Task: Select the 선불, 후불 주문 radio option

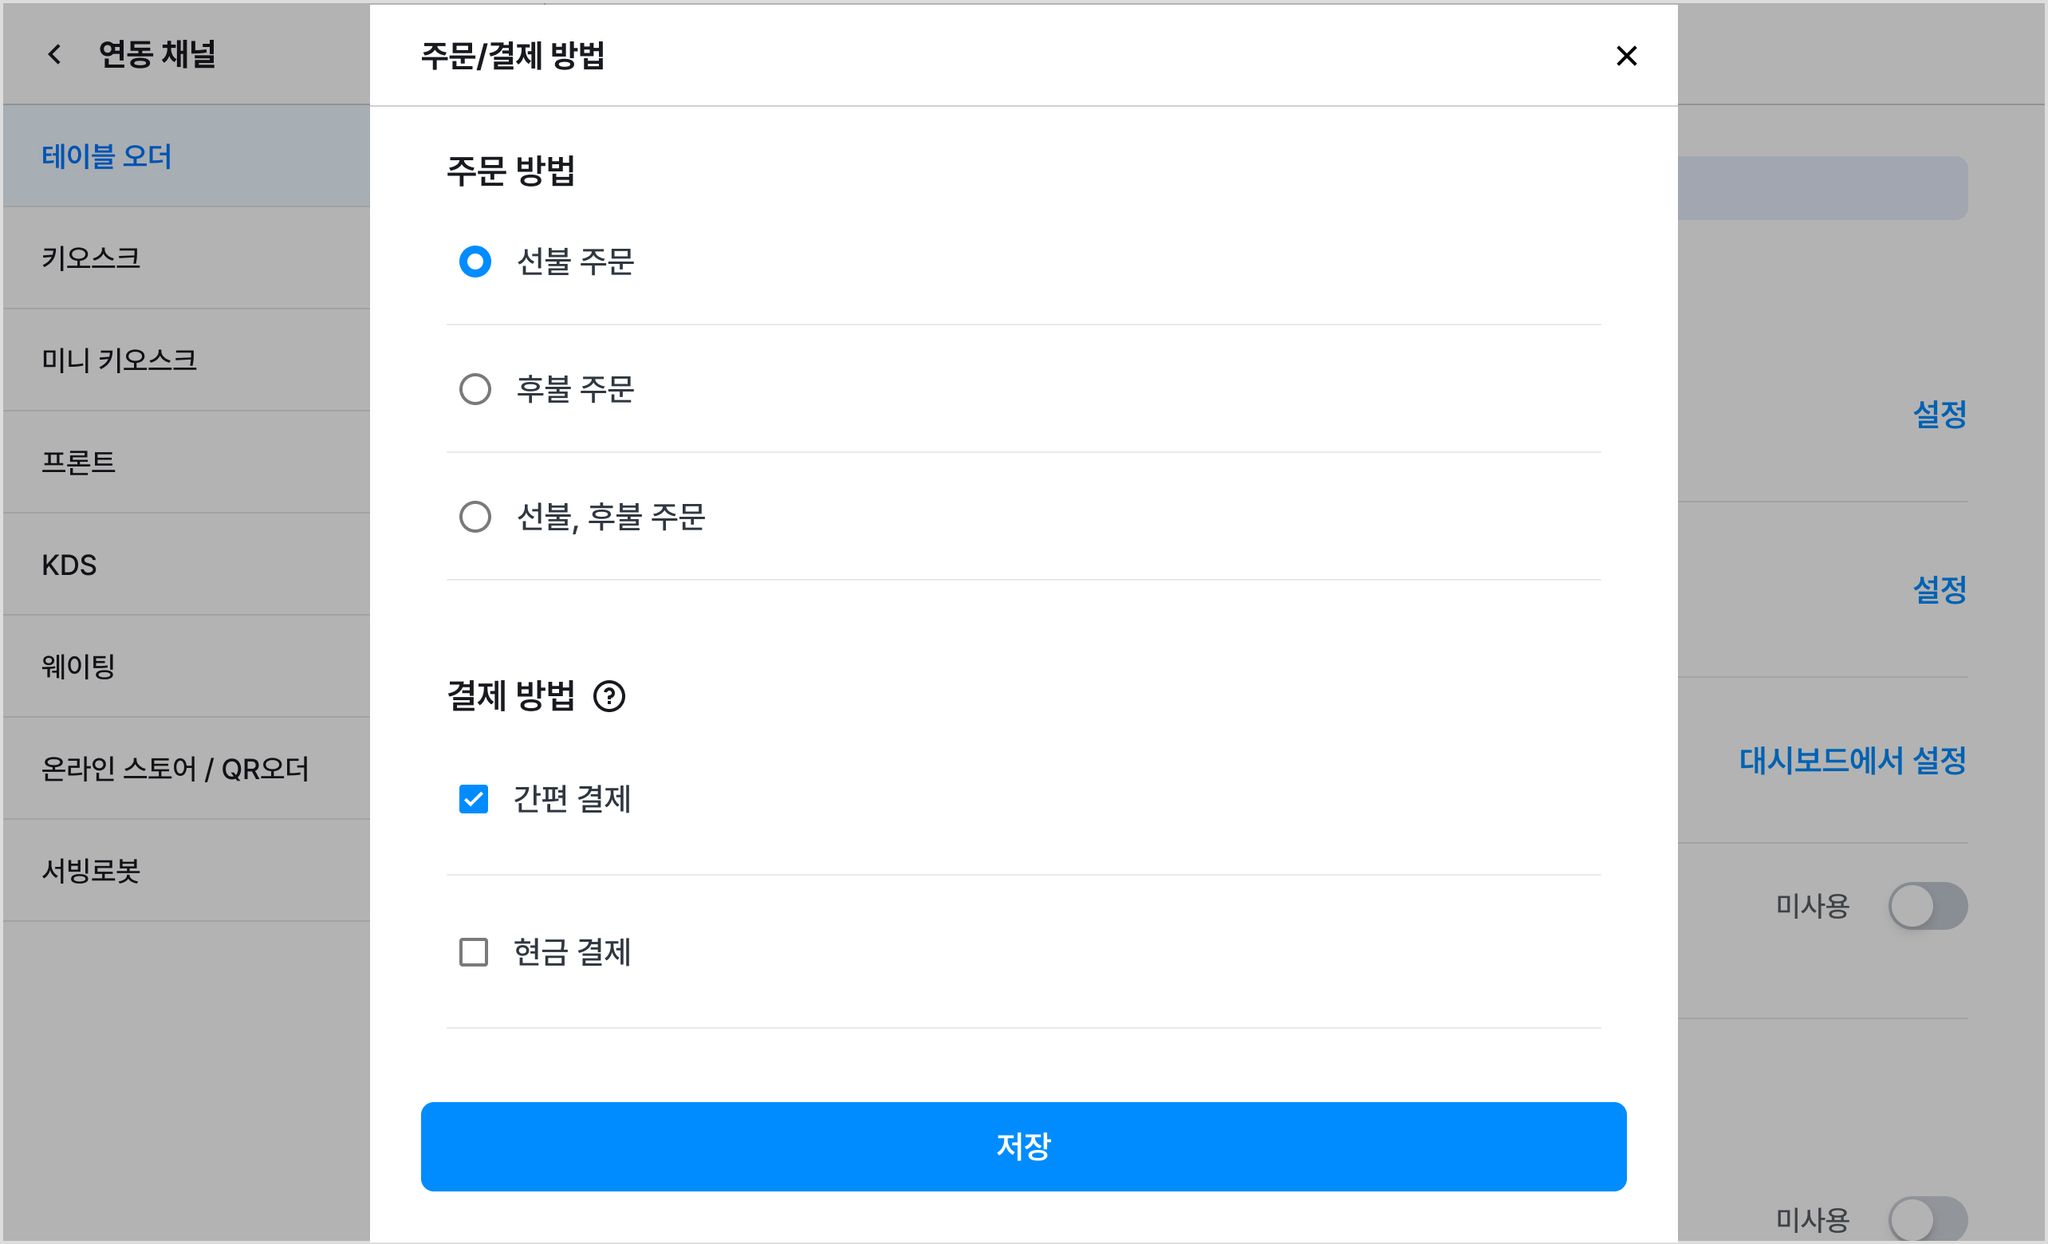Action: [475, 517]
